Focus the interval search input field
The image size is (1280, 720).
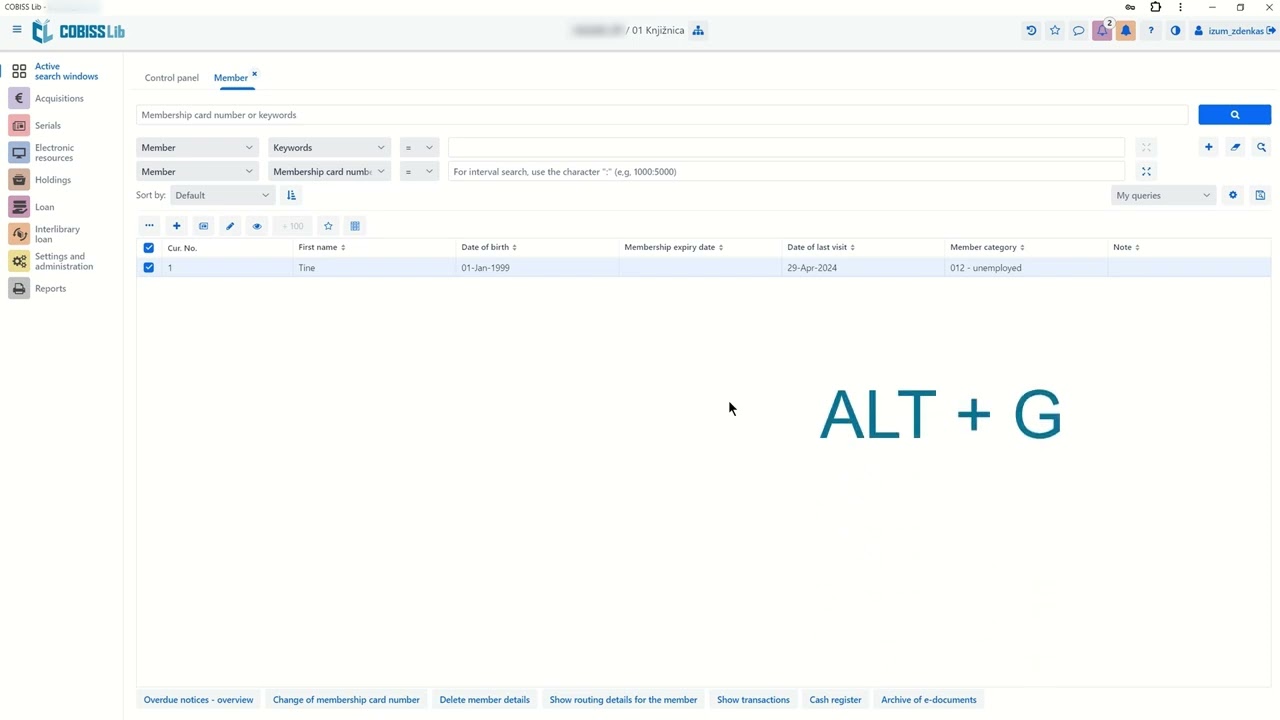786,172
